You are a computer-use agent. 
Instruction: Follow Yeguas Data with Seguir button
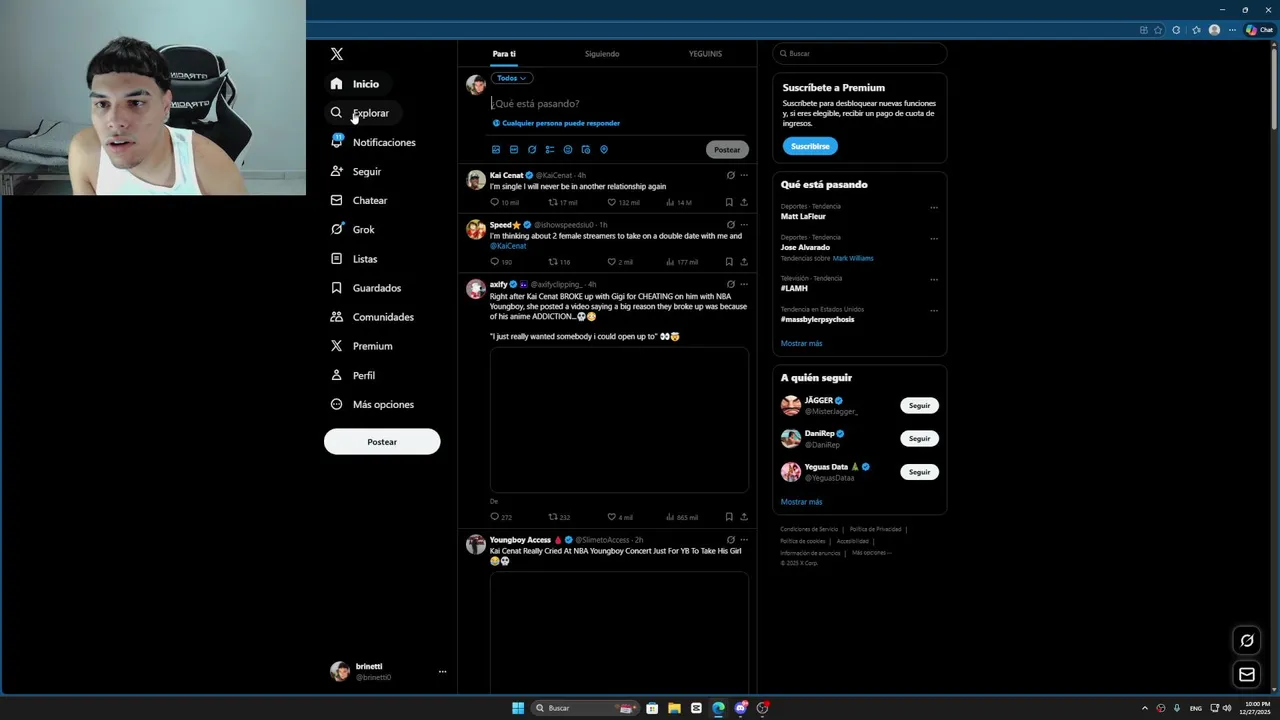(919, 472)
